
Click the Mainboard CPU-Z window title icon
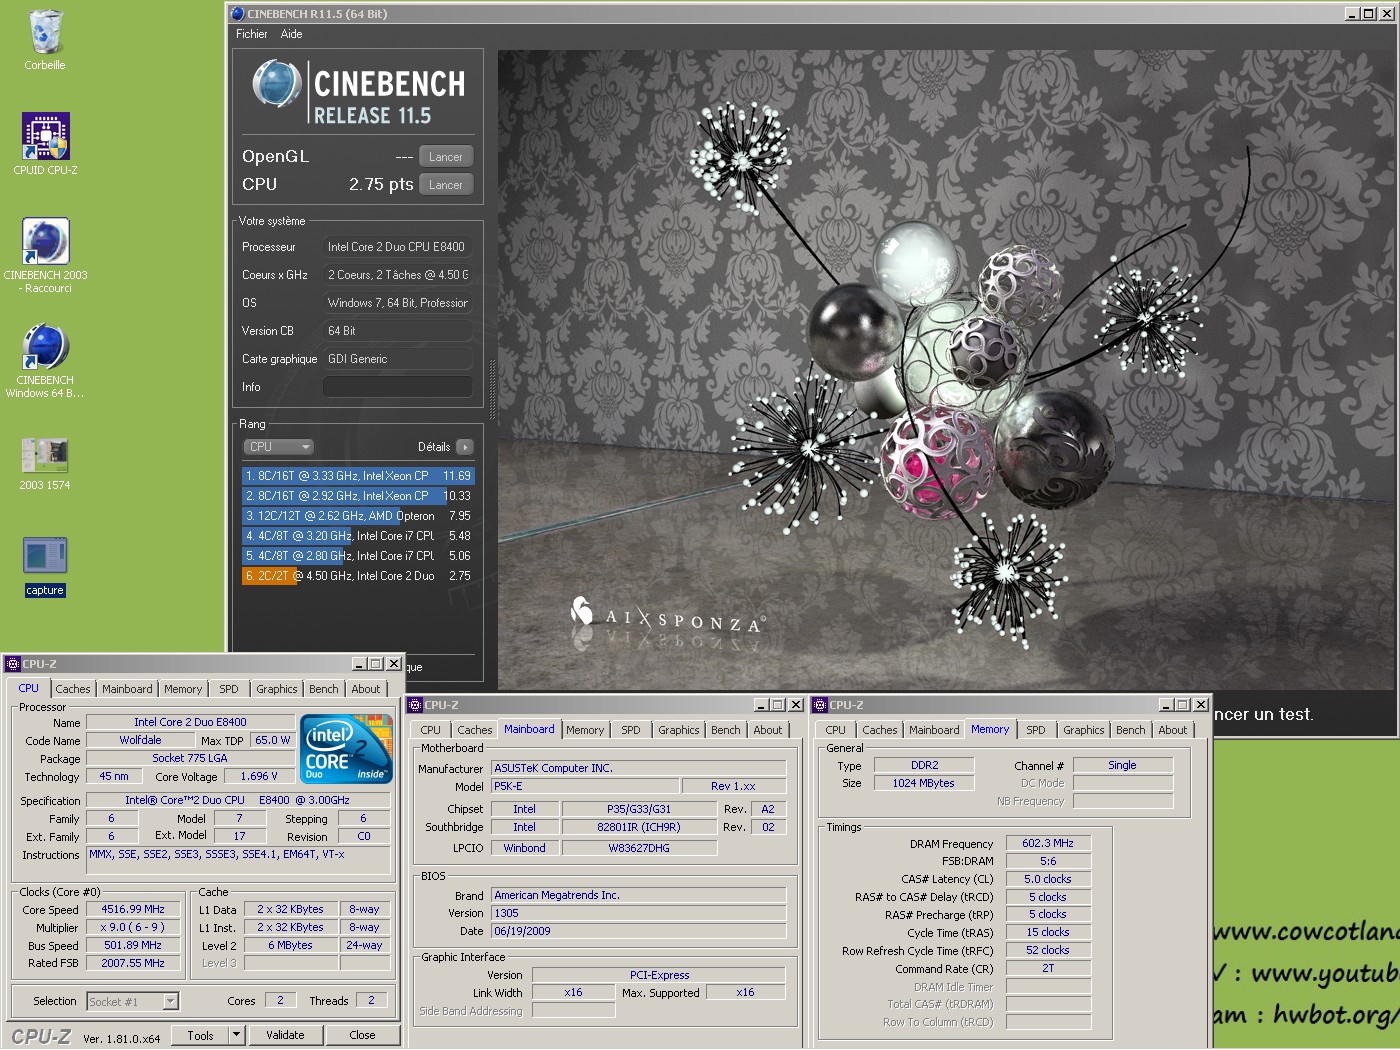point(415,705)
